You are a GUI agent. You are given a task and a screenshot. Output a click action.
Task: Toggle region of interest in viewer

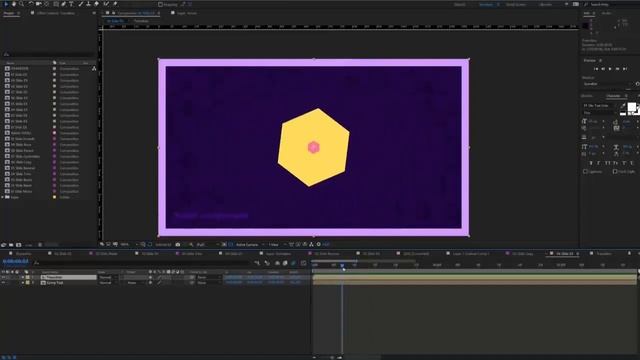coord(224,244)
